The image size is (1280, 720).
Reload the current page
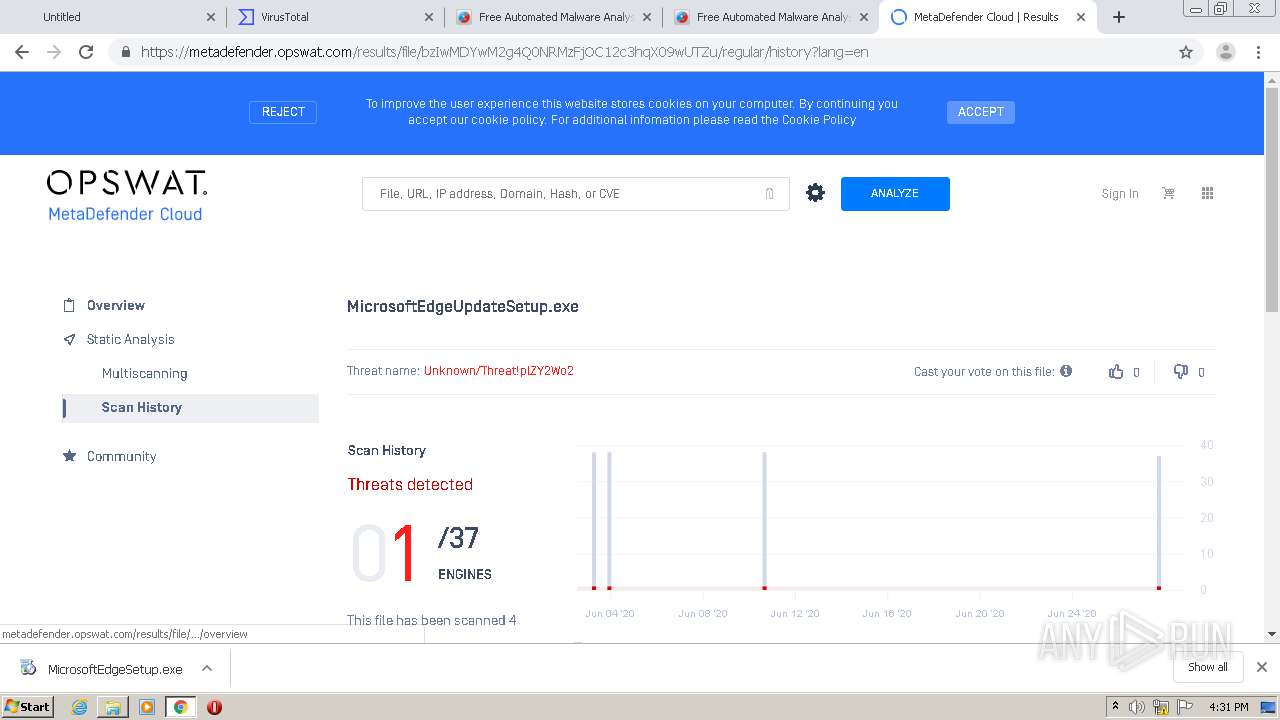click(x=86, y=52)
